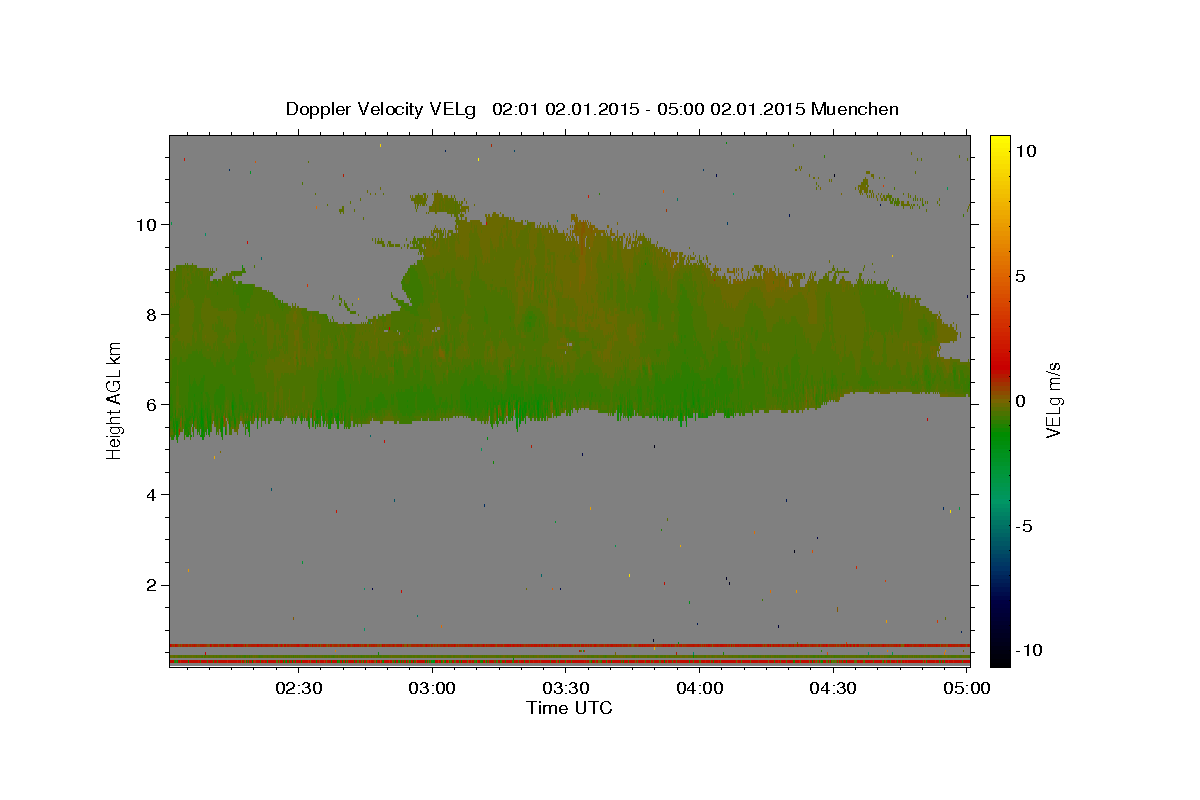This screenshot has width=1200, height=800.
Task: Click the colorbar value -10
Action: click(1030, 651)
